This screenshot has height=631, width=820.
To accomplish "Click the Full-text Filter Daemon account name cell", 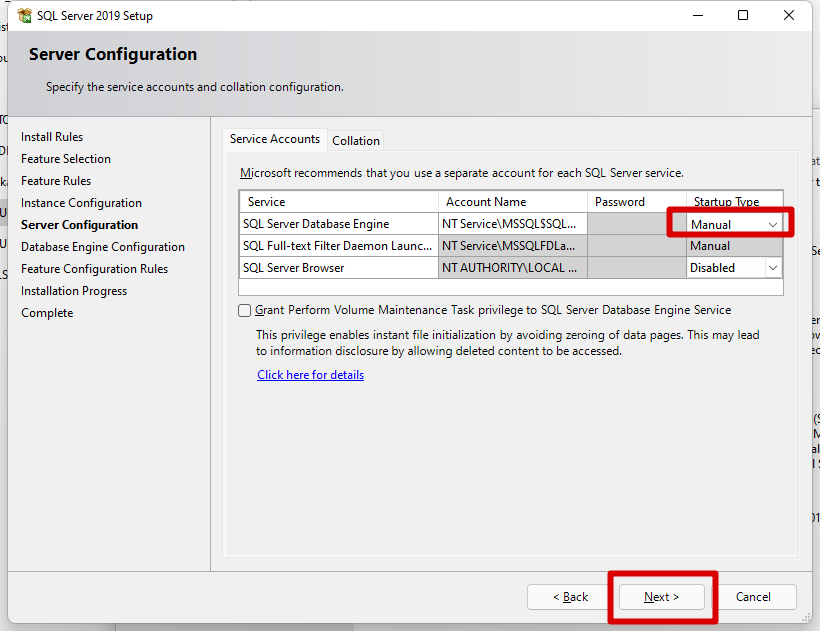I will [x=512, y=246].
